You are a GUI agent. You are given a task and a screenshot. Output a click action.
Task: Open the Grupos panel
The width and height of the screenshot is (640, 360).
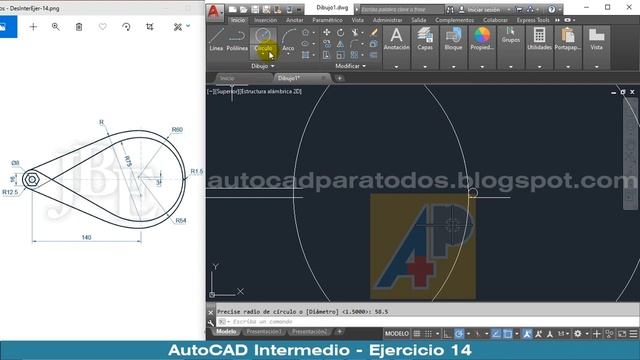tap(511, 35)
